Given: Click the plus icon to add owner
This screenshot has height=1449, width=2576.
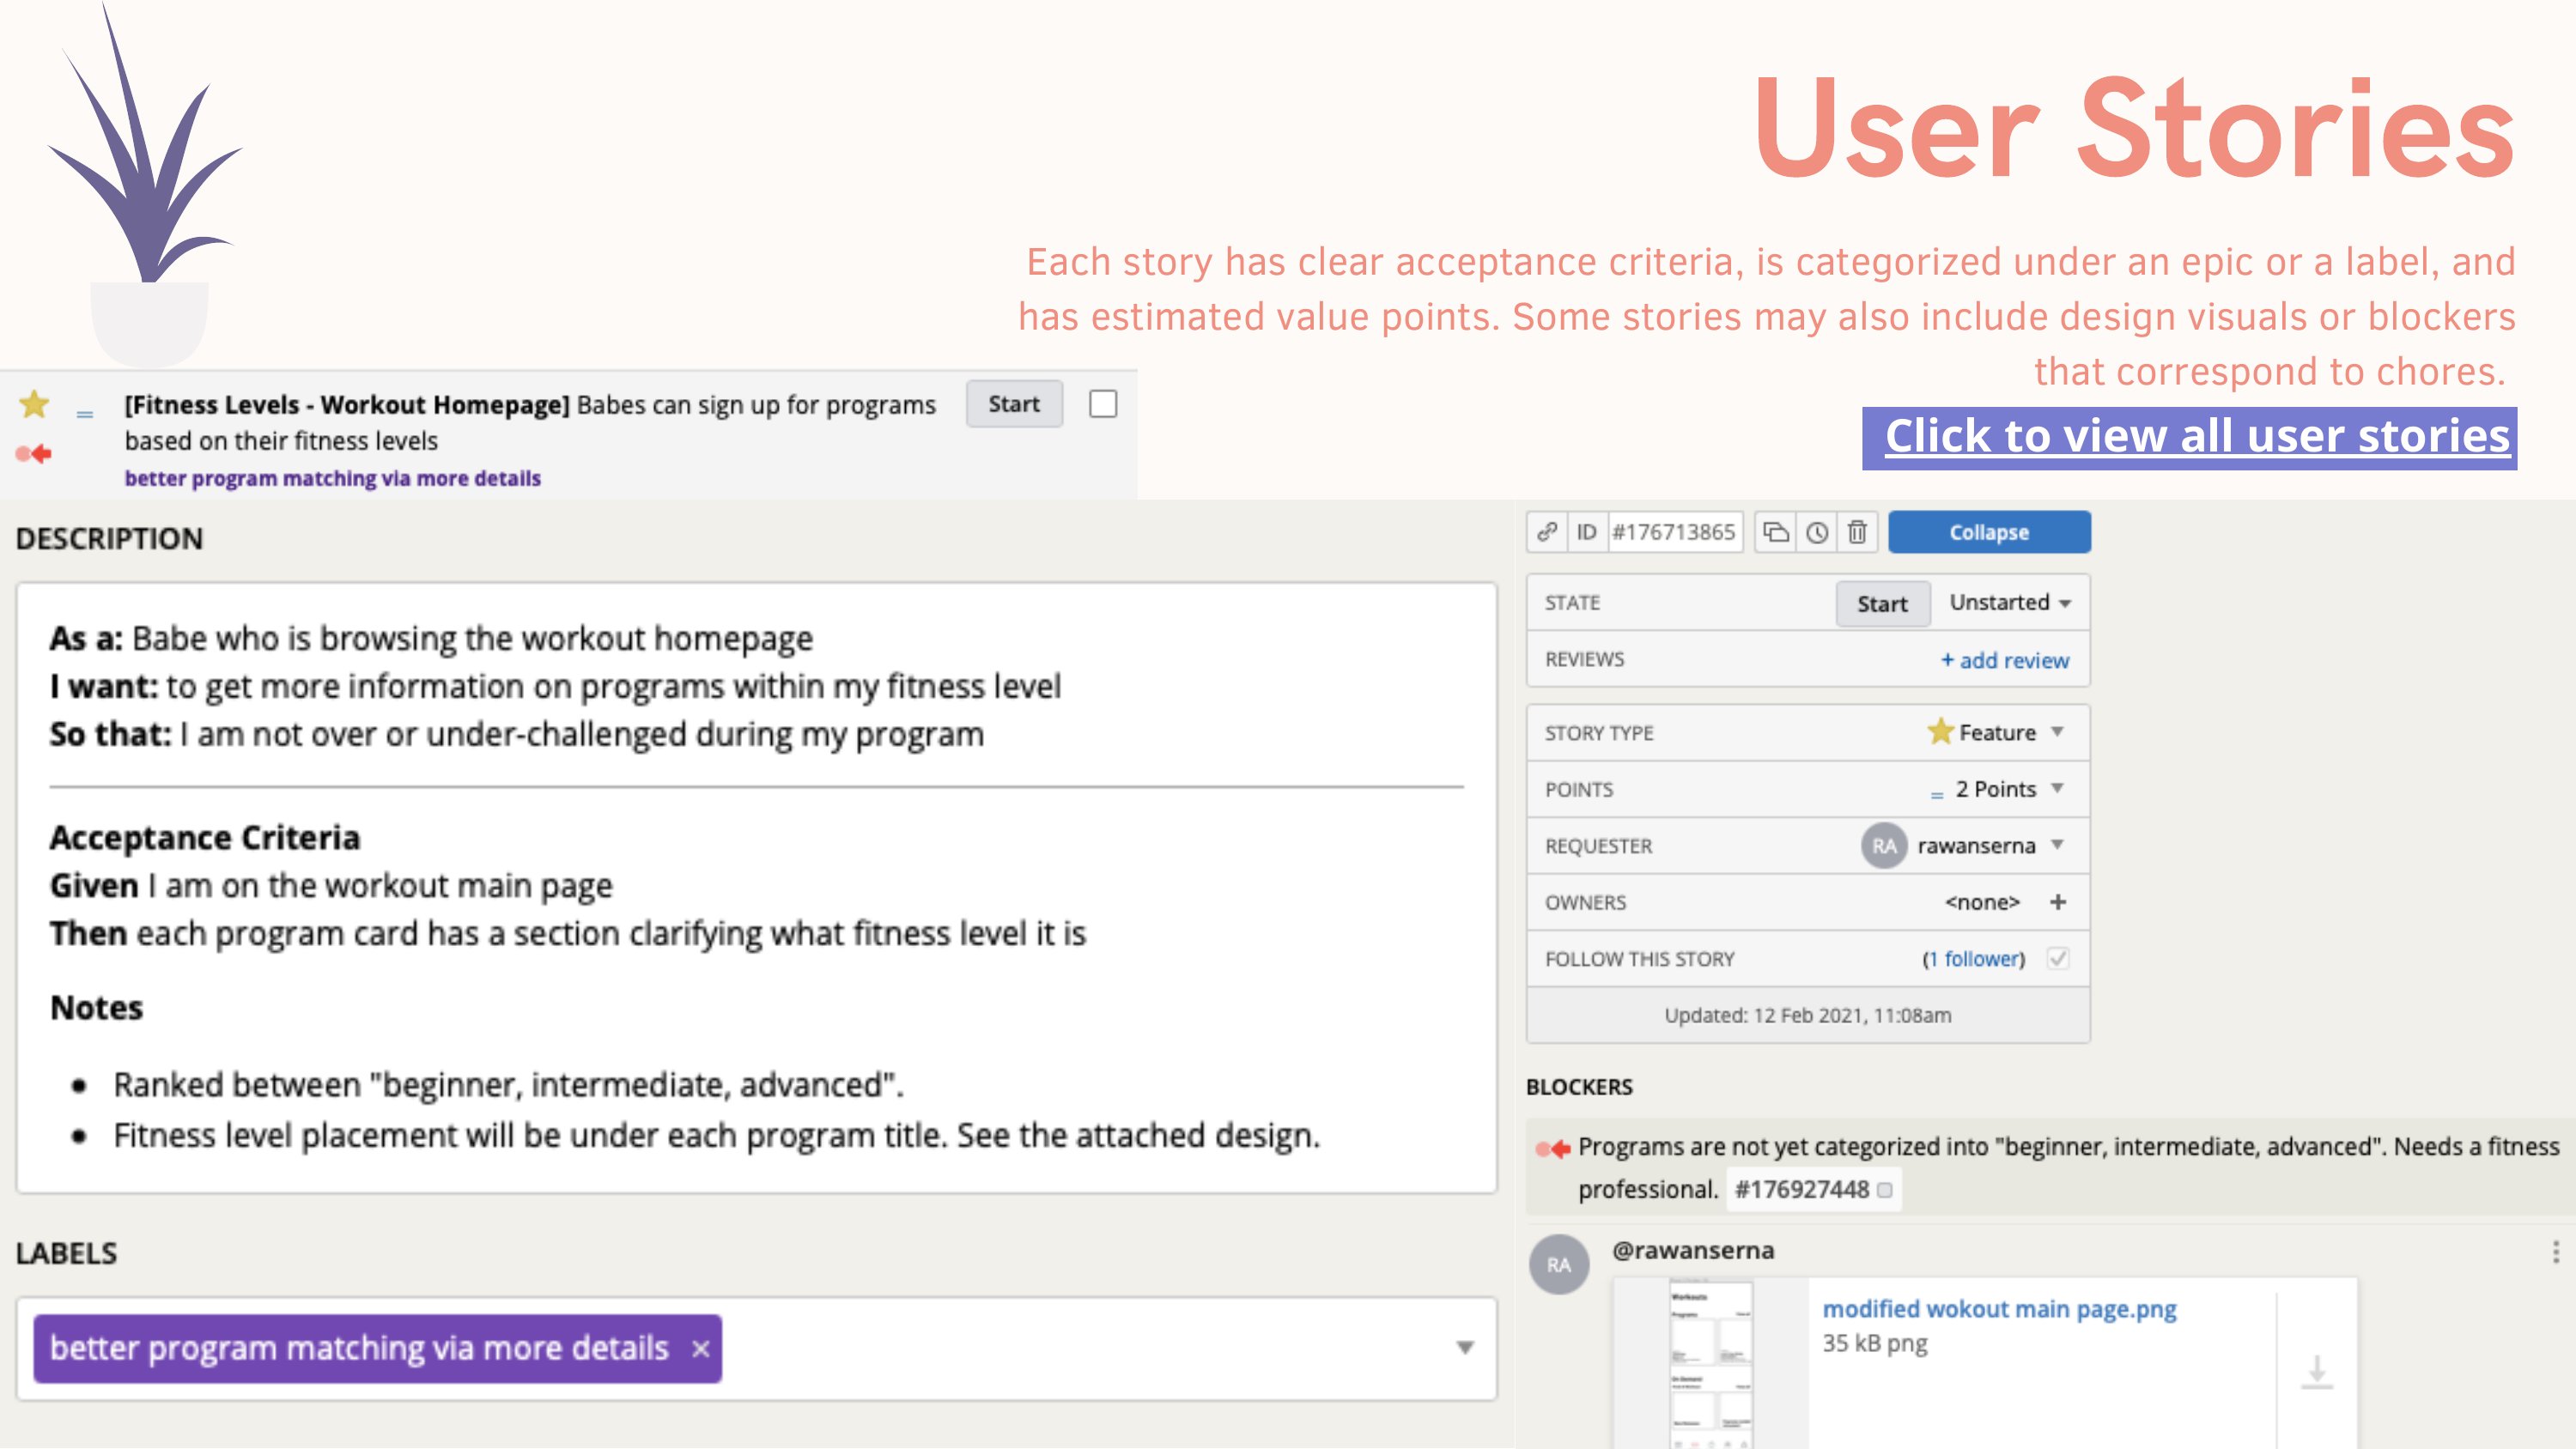Looking at the screenshot, I should tap(2057, 902).
